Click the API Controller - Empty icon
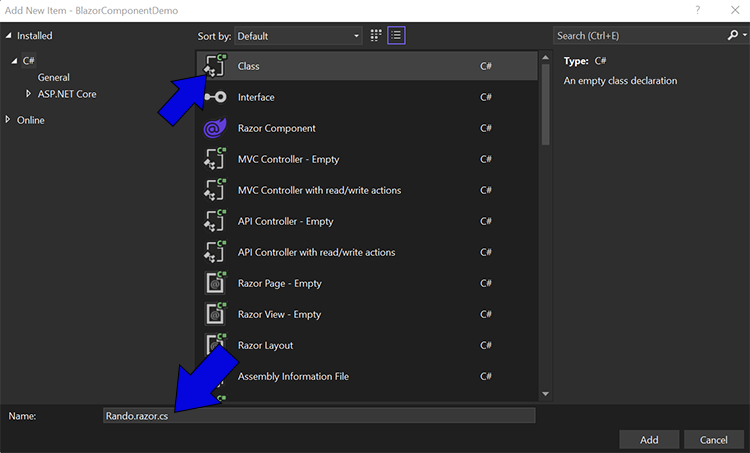Viewport: 750px width, 453px height. [215, 221]
